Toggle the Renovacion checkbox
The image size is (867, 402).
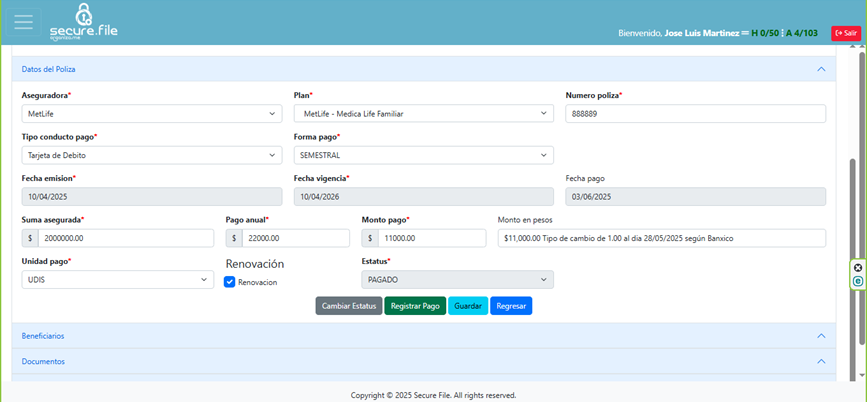(230, 283)
